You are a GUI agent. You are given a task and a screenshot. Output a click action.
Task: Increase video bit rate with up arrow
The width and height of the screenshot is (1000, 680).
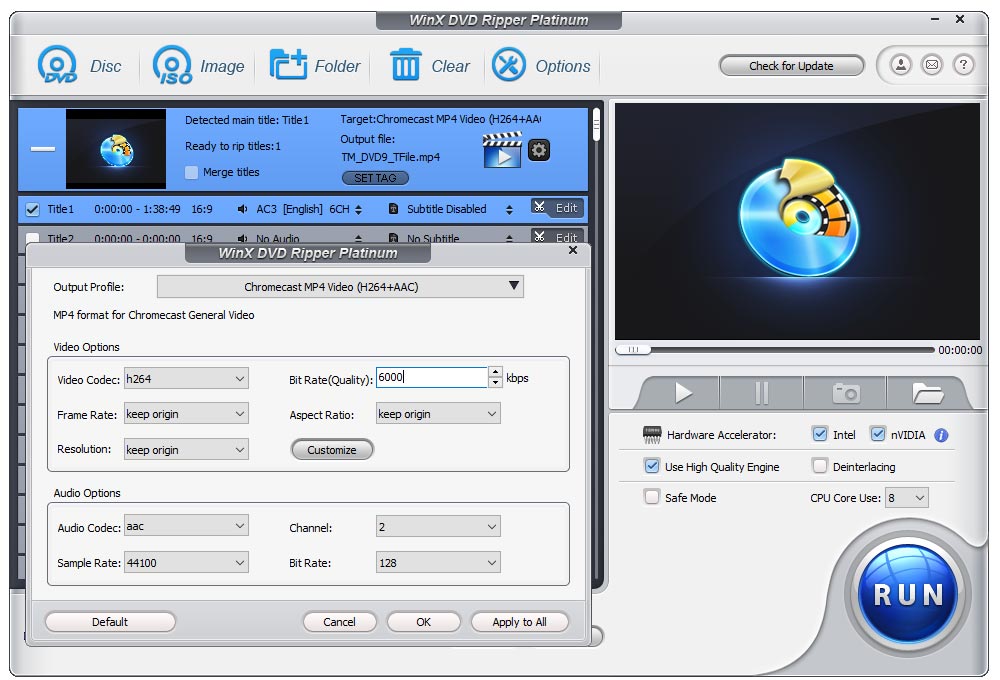click(x=496, y=372)
